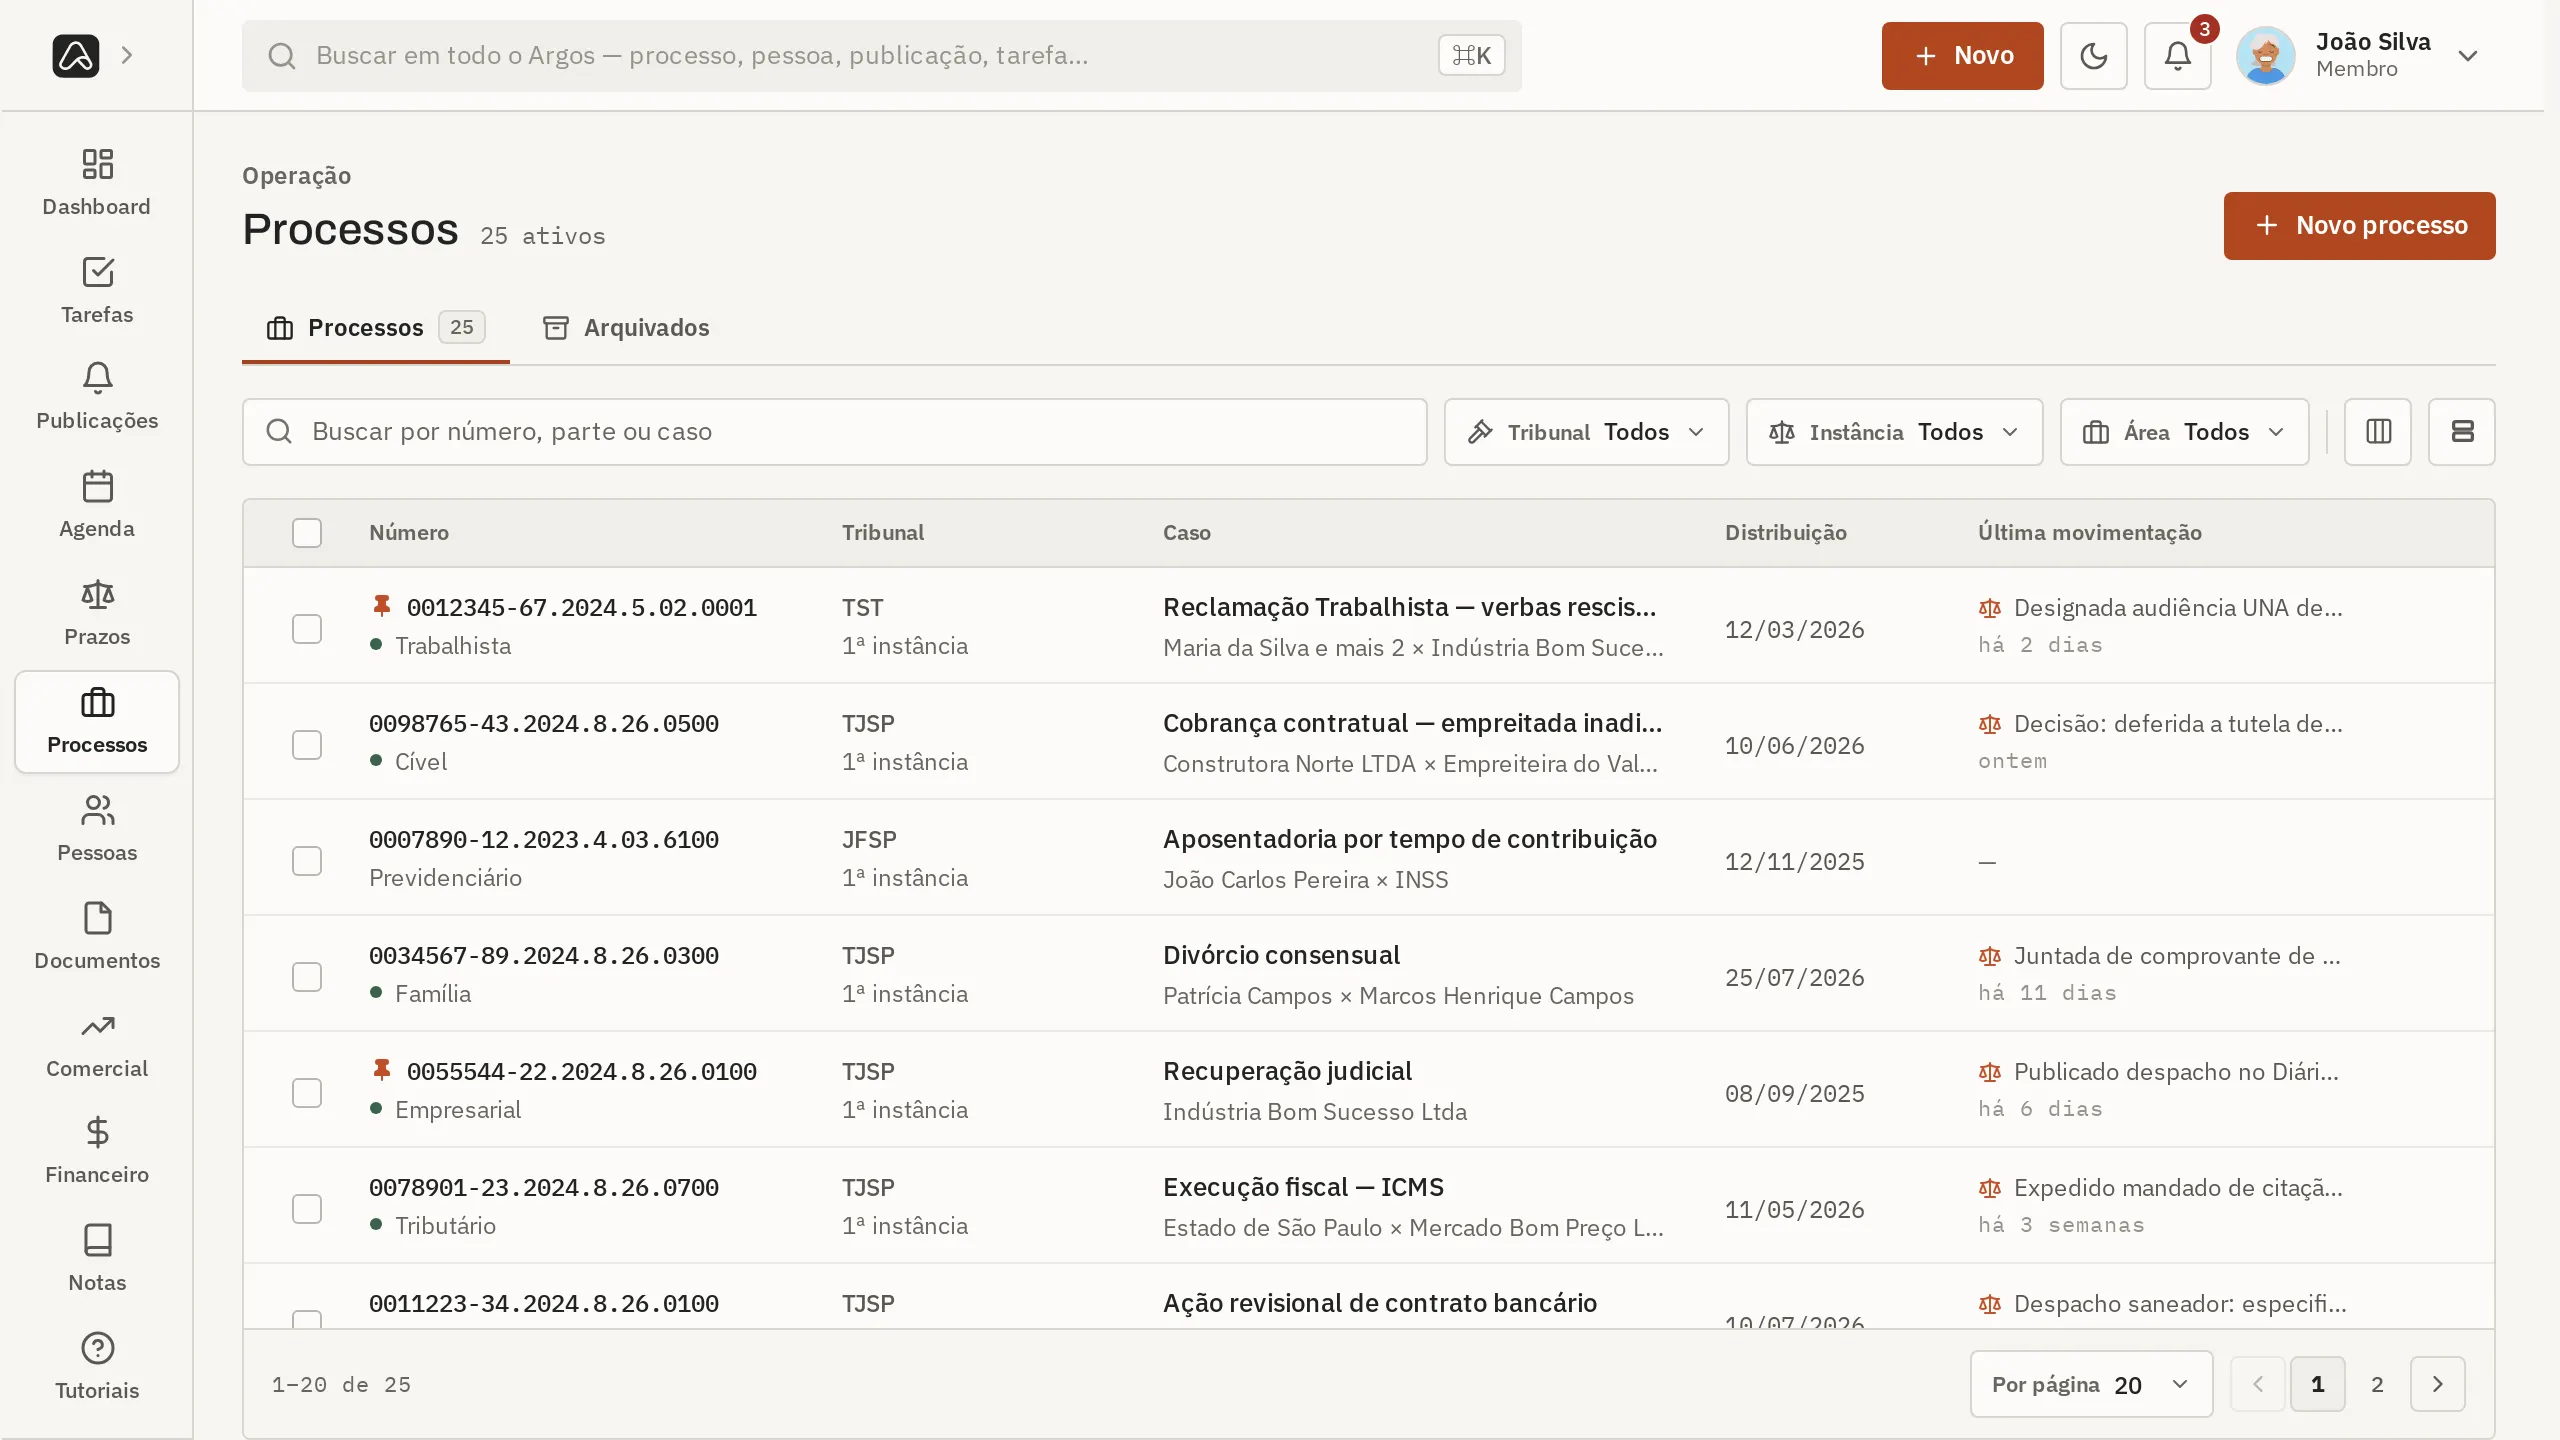This screenshot has width=2560, height=1440.
Task: Check the row for process 0098765-43.2024.8.26.0500
Action: click(x=307, y=745)
